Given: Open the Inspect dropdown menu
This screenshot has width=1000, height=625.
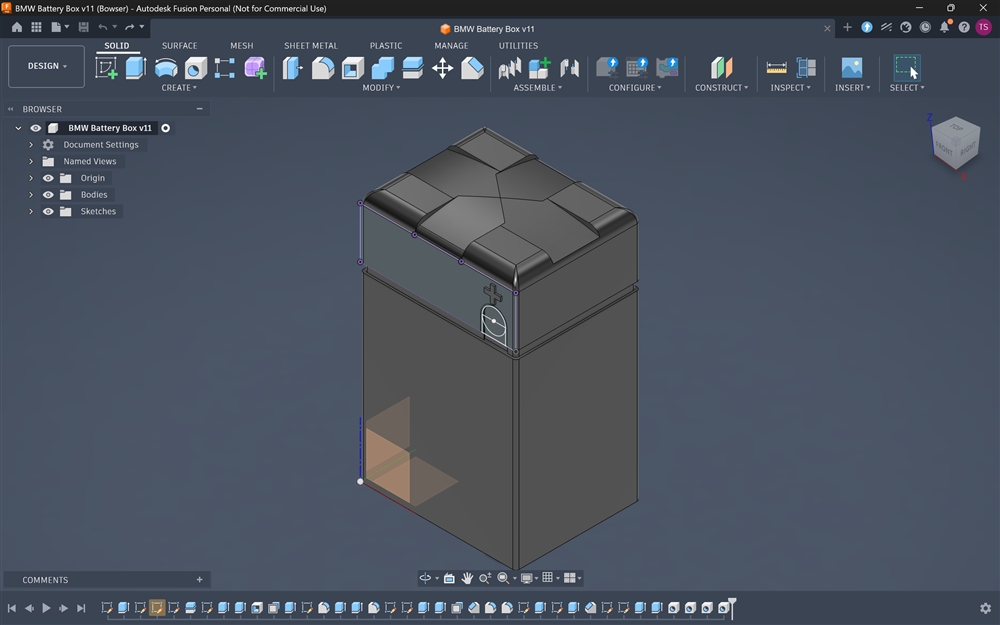Looking at the screenshot, I should pos(790,87).
